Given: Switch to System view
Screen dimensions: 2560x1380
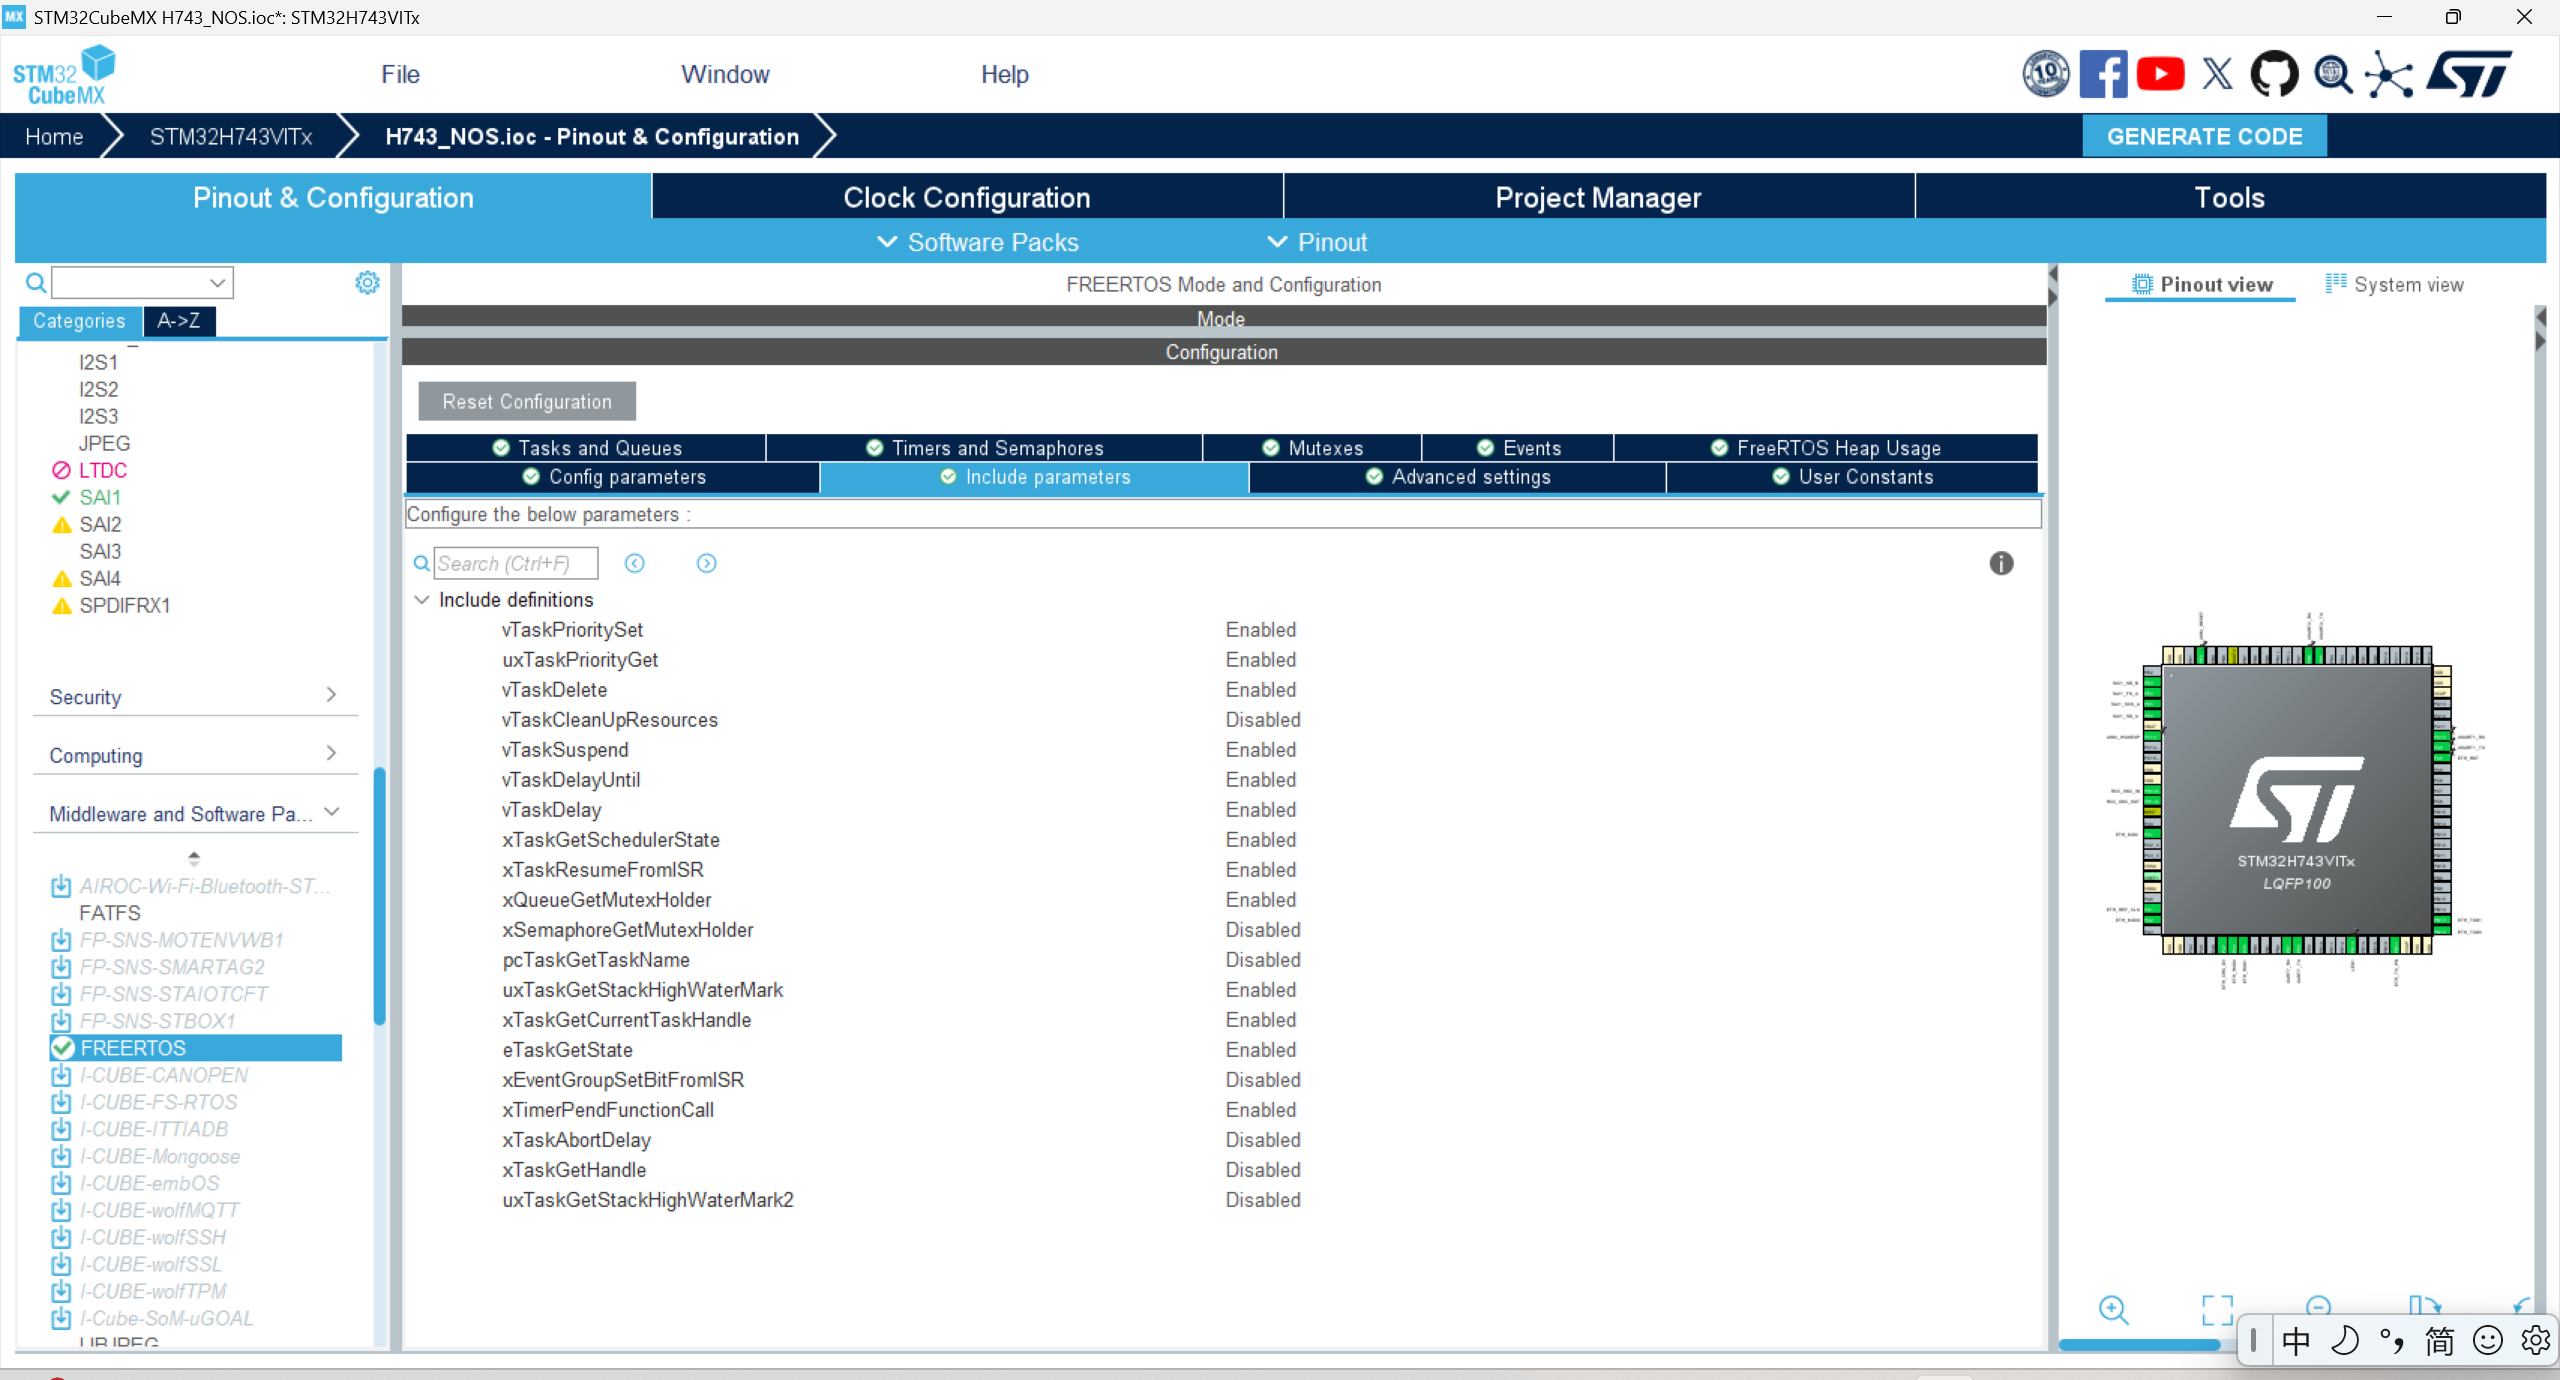Looking at the screenshot, I should 2394,285.
